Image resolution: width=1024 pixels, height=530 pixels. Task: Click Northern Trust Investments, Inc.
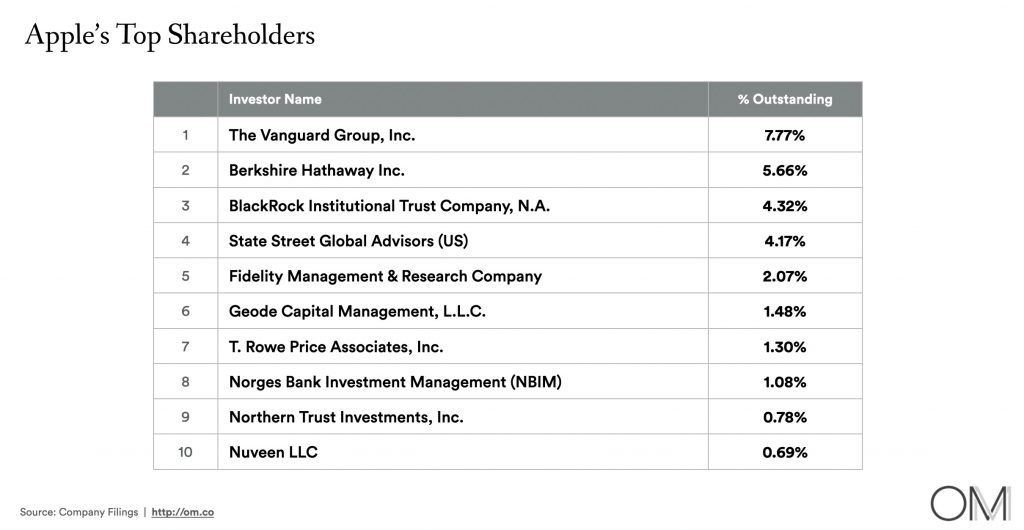(x=346, y=417)
